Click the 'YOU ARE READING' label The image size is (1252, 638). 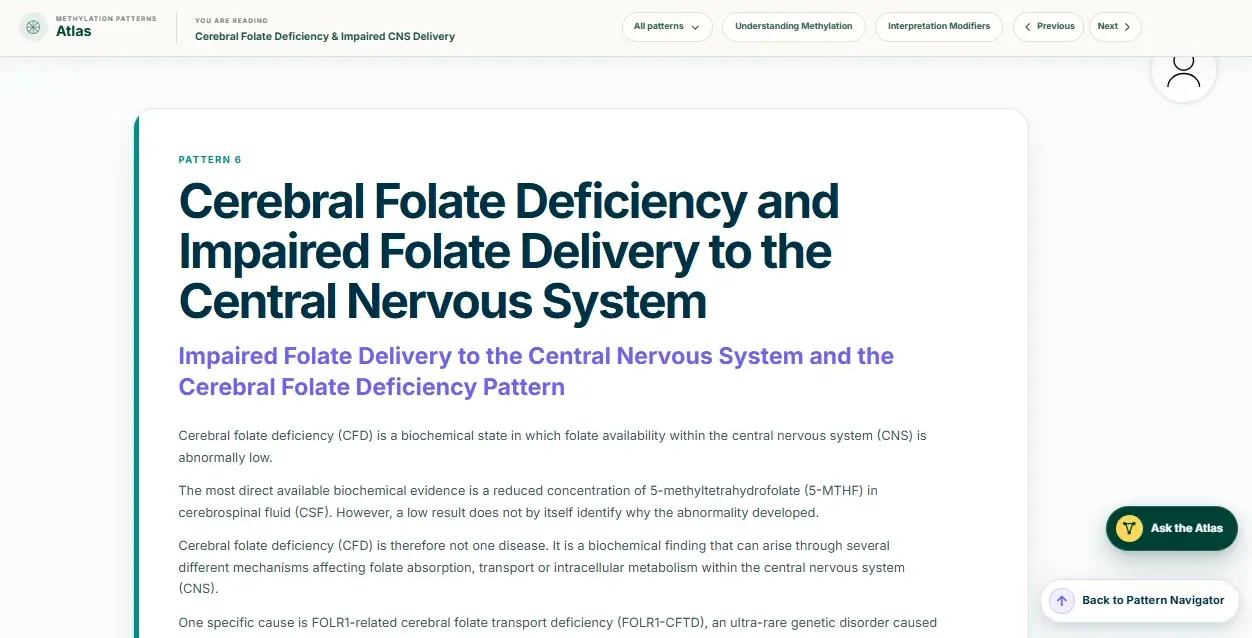click(x=231, y=20)
